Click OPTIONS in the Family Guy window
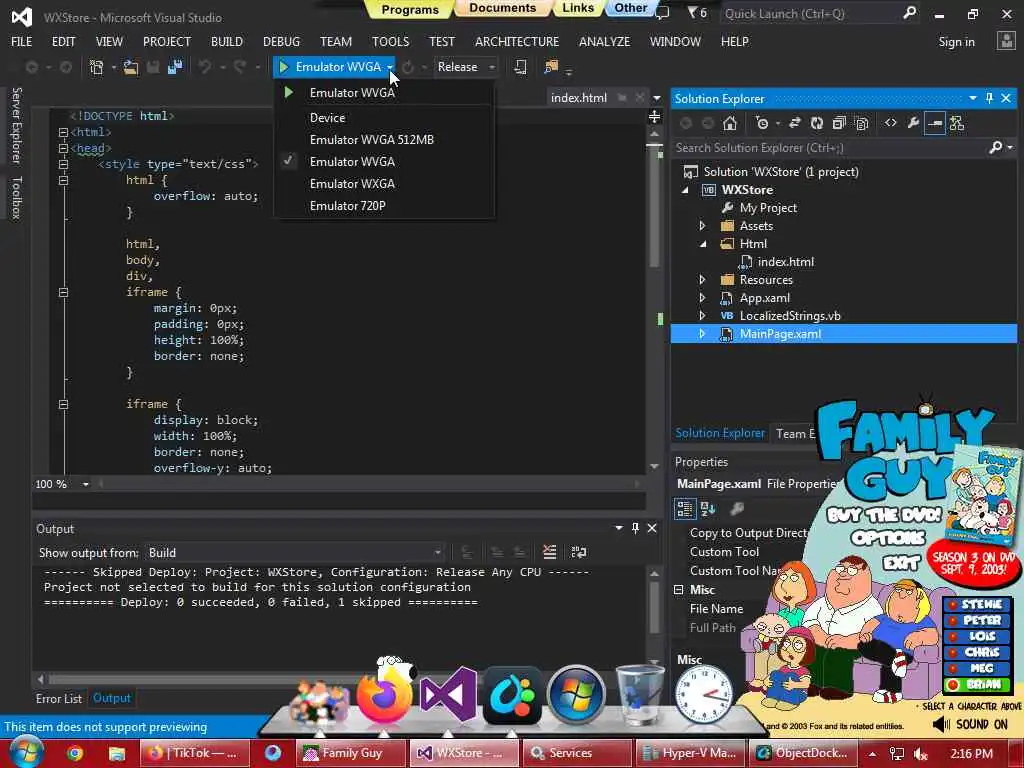 [x=888, y=538]
